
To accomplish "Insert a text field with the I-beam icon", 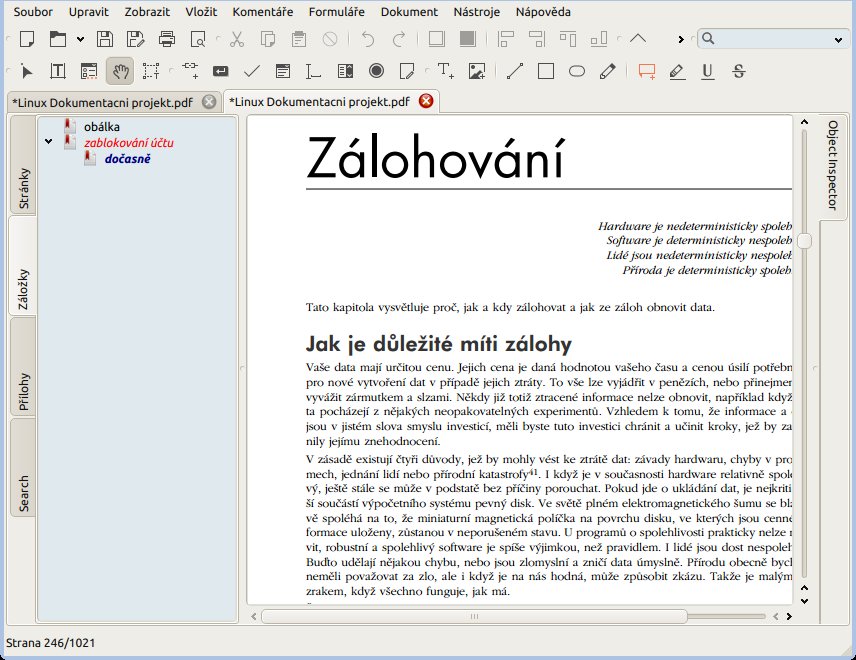I will tap(313, 71).
